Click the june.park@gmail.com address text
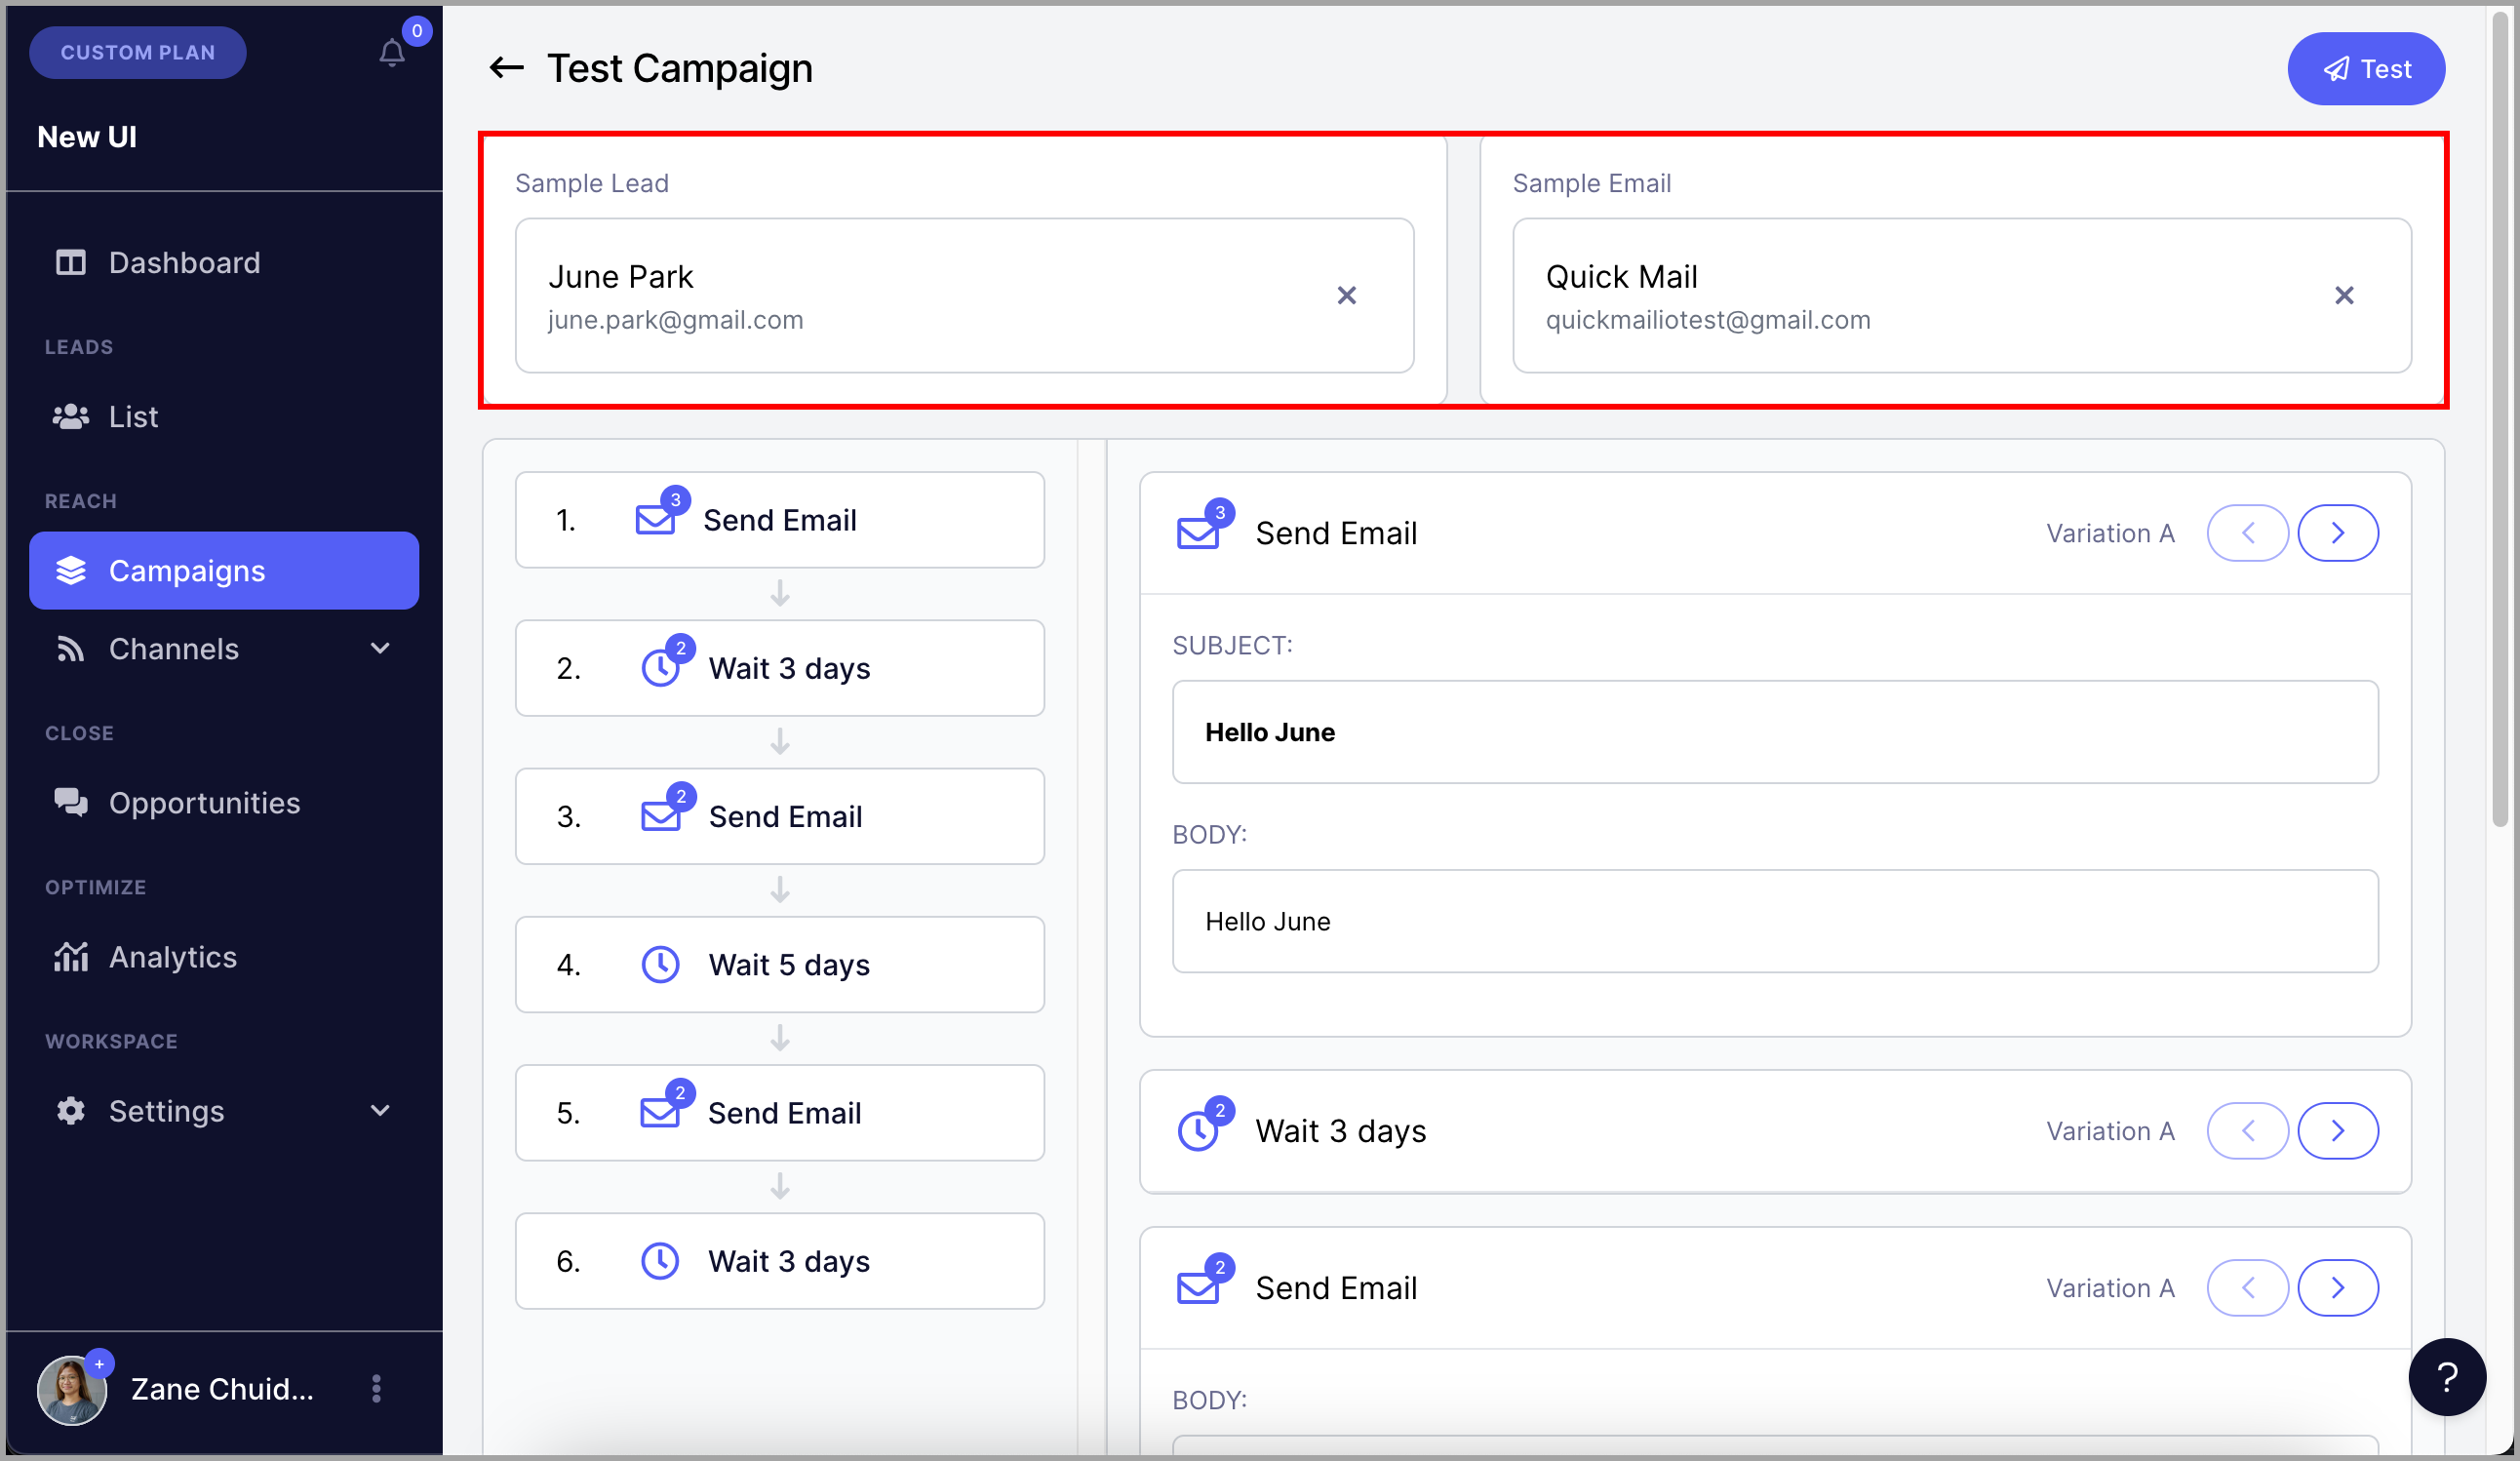Image resolution: width=2520 pixels, height=1461 pixels. 676,320
